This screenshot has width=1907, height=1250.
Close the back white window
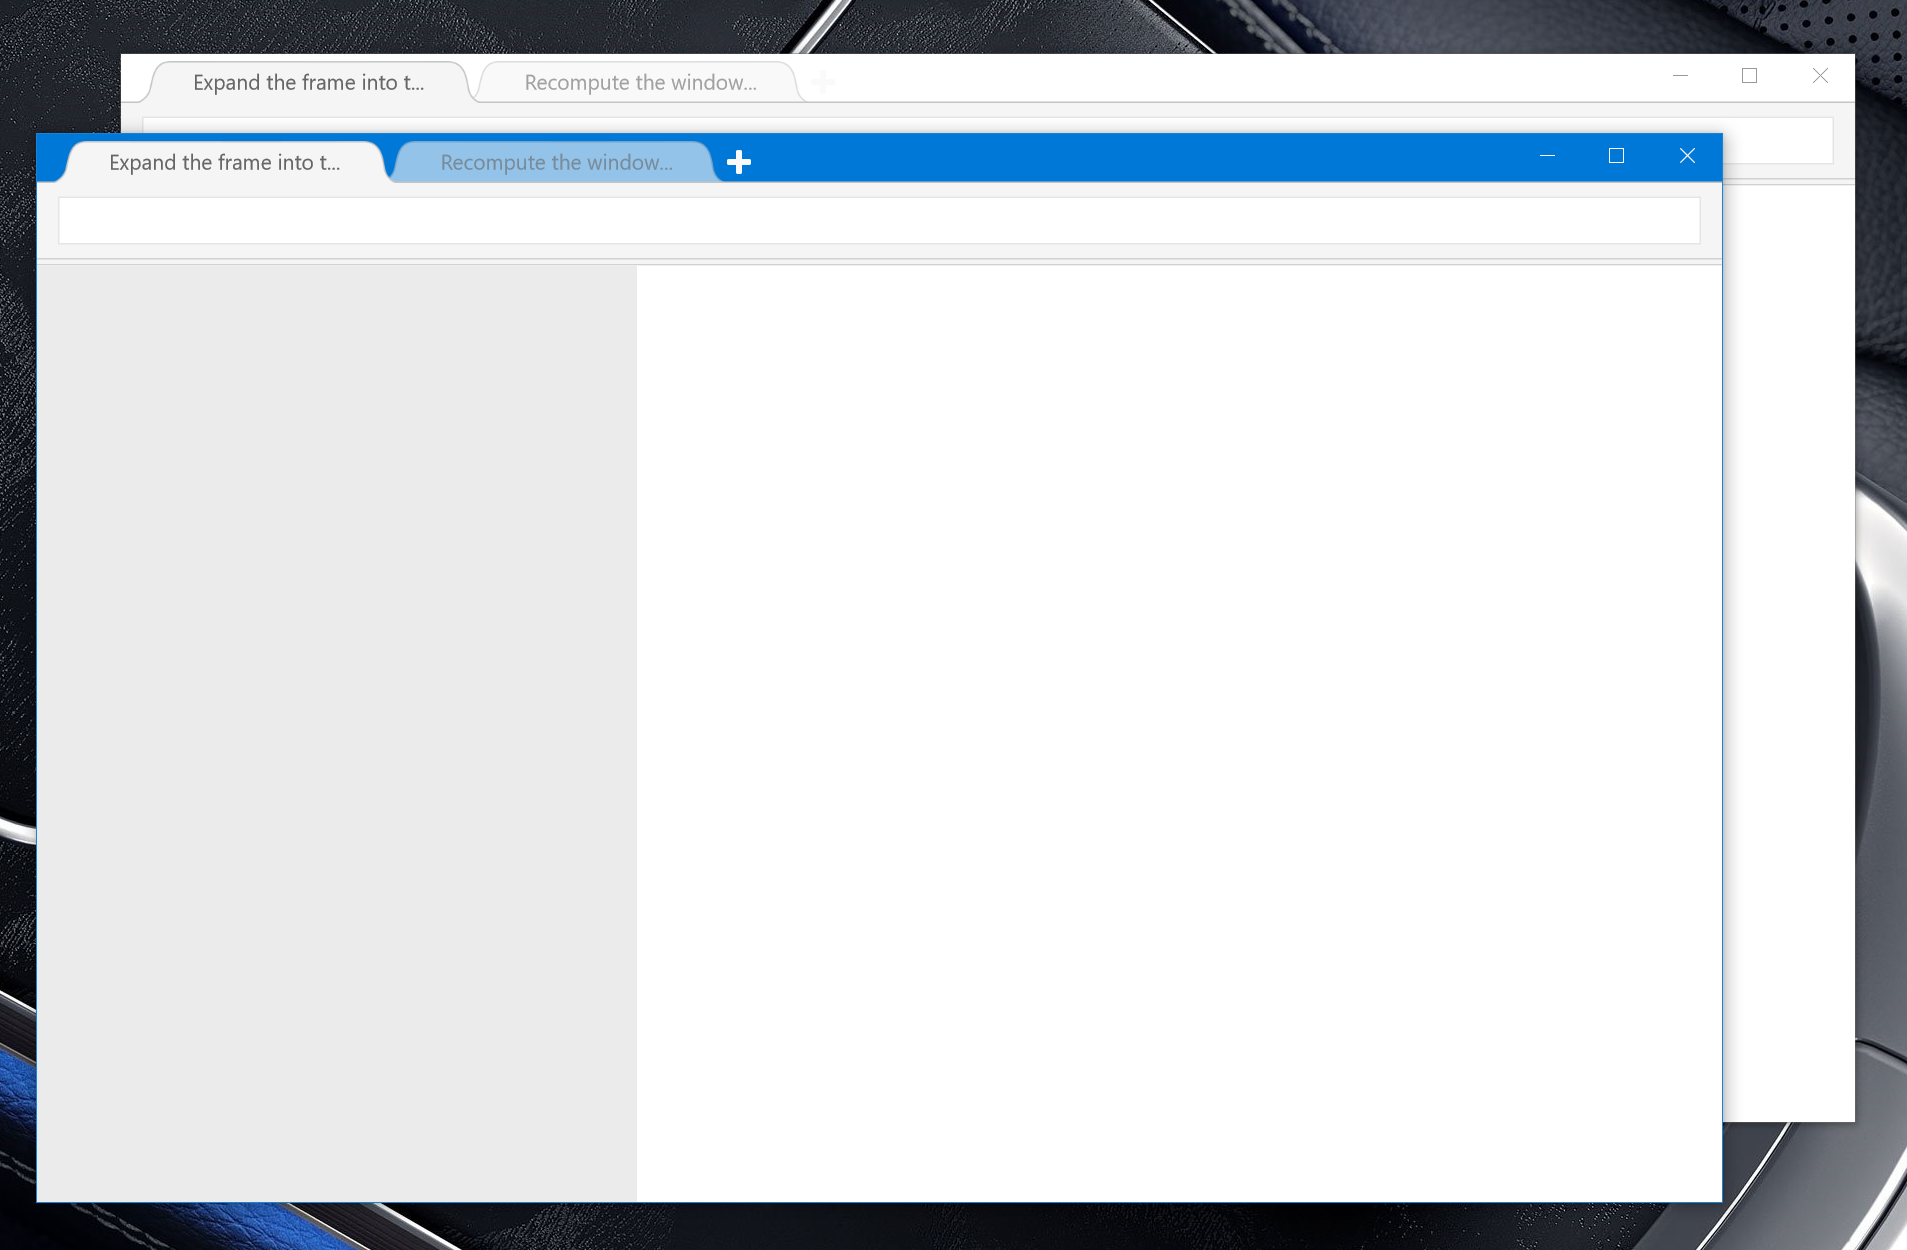point(1820,76)
